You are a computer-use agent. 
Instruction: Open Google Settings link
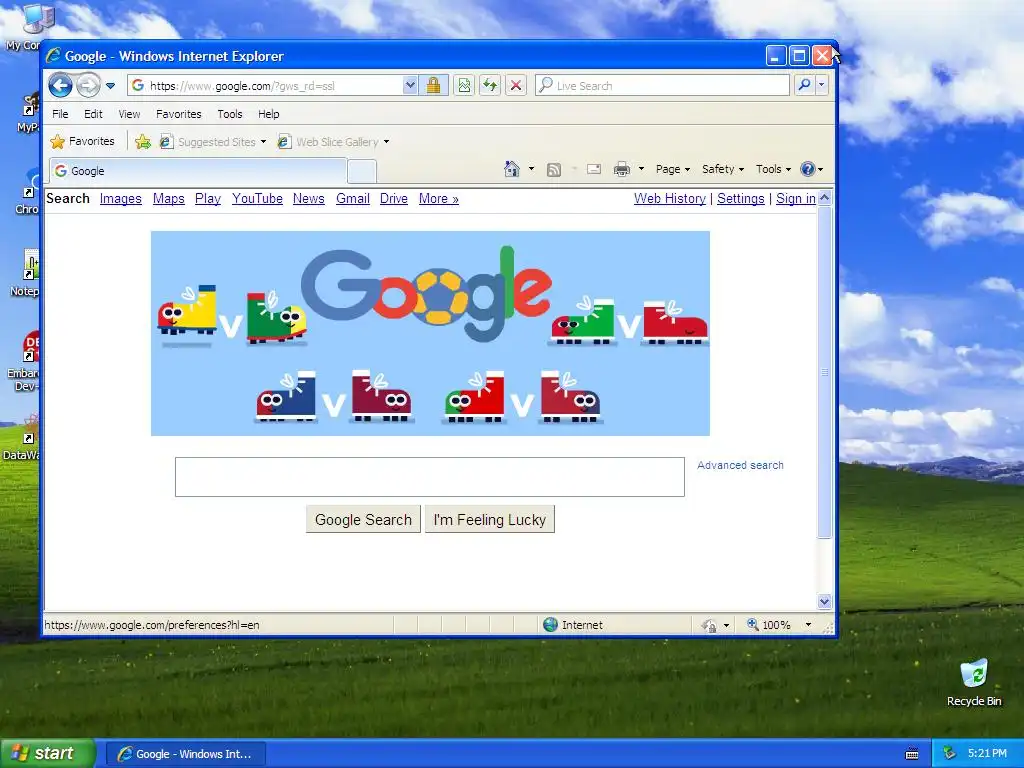(741, 199)
